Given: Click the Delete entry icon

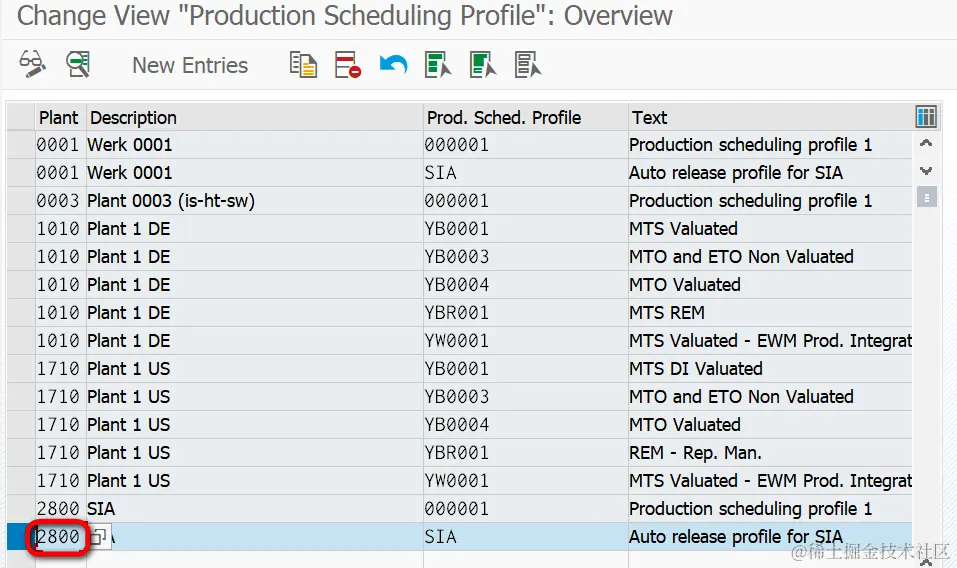Looking at the screenshot, I should click(x=347, y=65).
